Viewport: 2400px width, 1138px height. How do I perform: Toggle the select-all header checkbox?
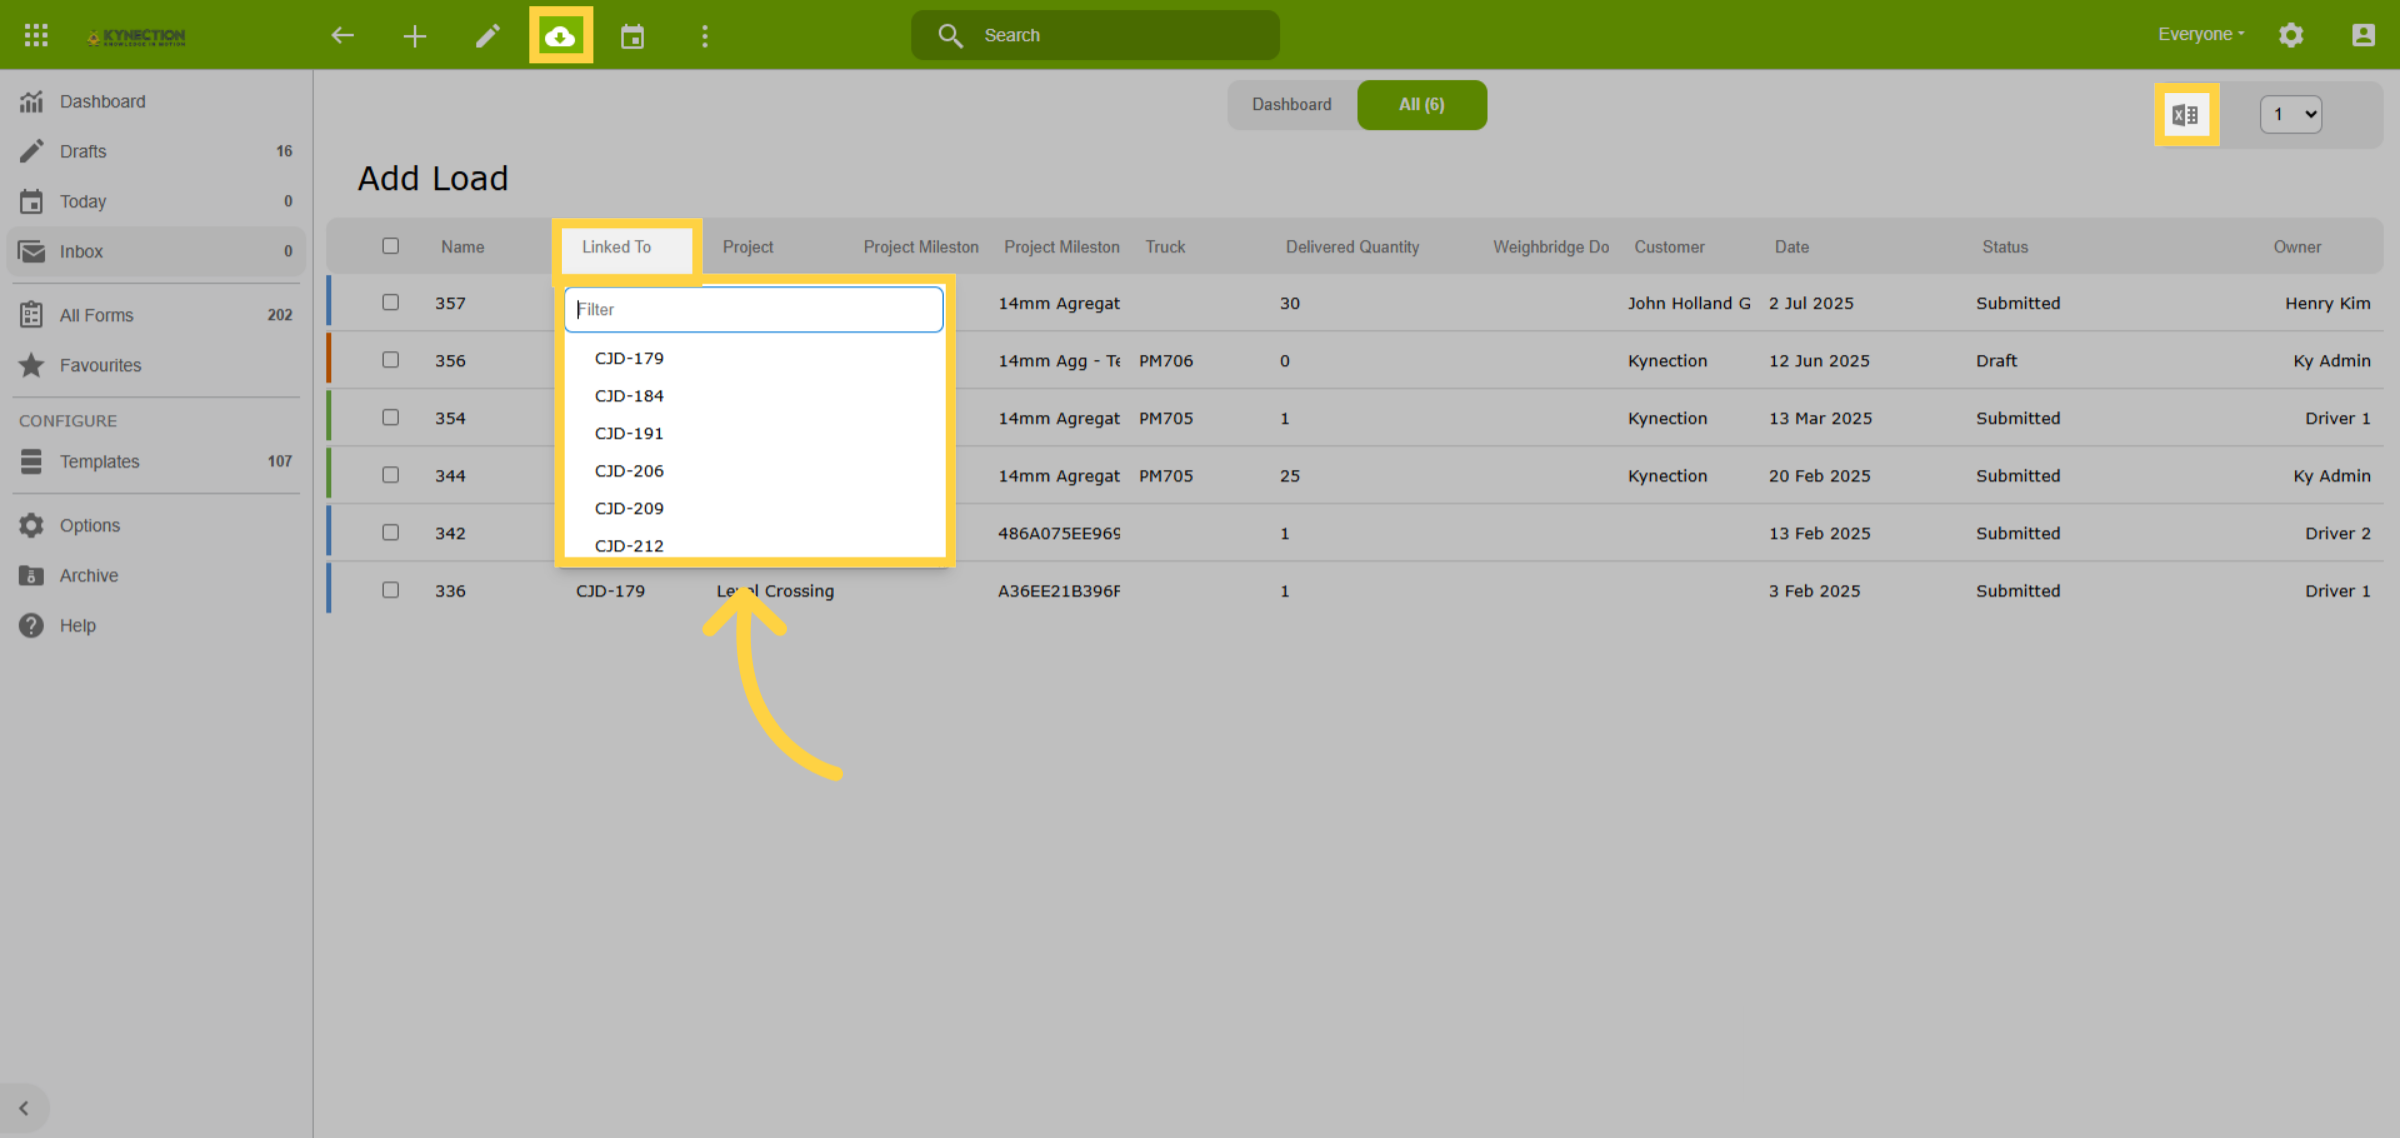tap(390, 246)
